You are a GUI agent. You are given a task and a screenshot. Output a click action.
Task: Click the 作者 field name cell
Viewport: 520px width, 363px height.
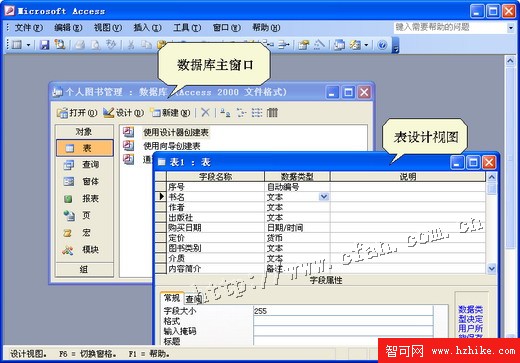[x=215, y=207]
